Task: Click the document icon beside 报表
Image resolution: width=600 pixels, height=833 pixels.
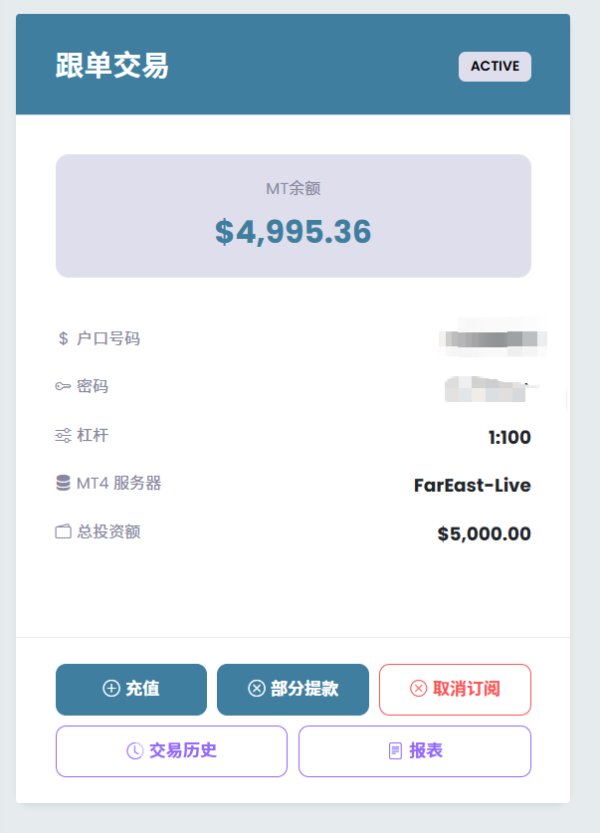Action: (x=396, y=751)
